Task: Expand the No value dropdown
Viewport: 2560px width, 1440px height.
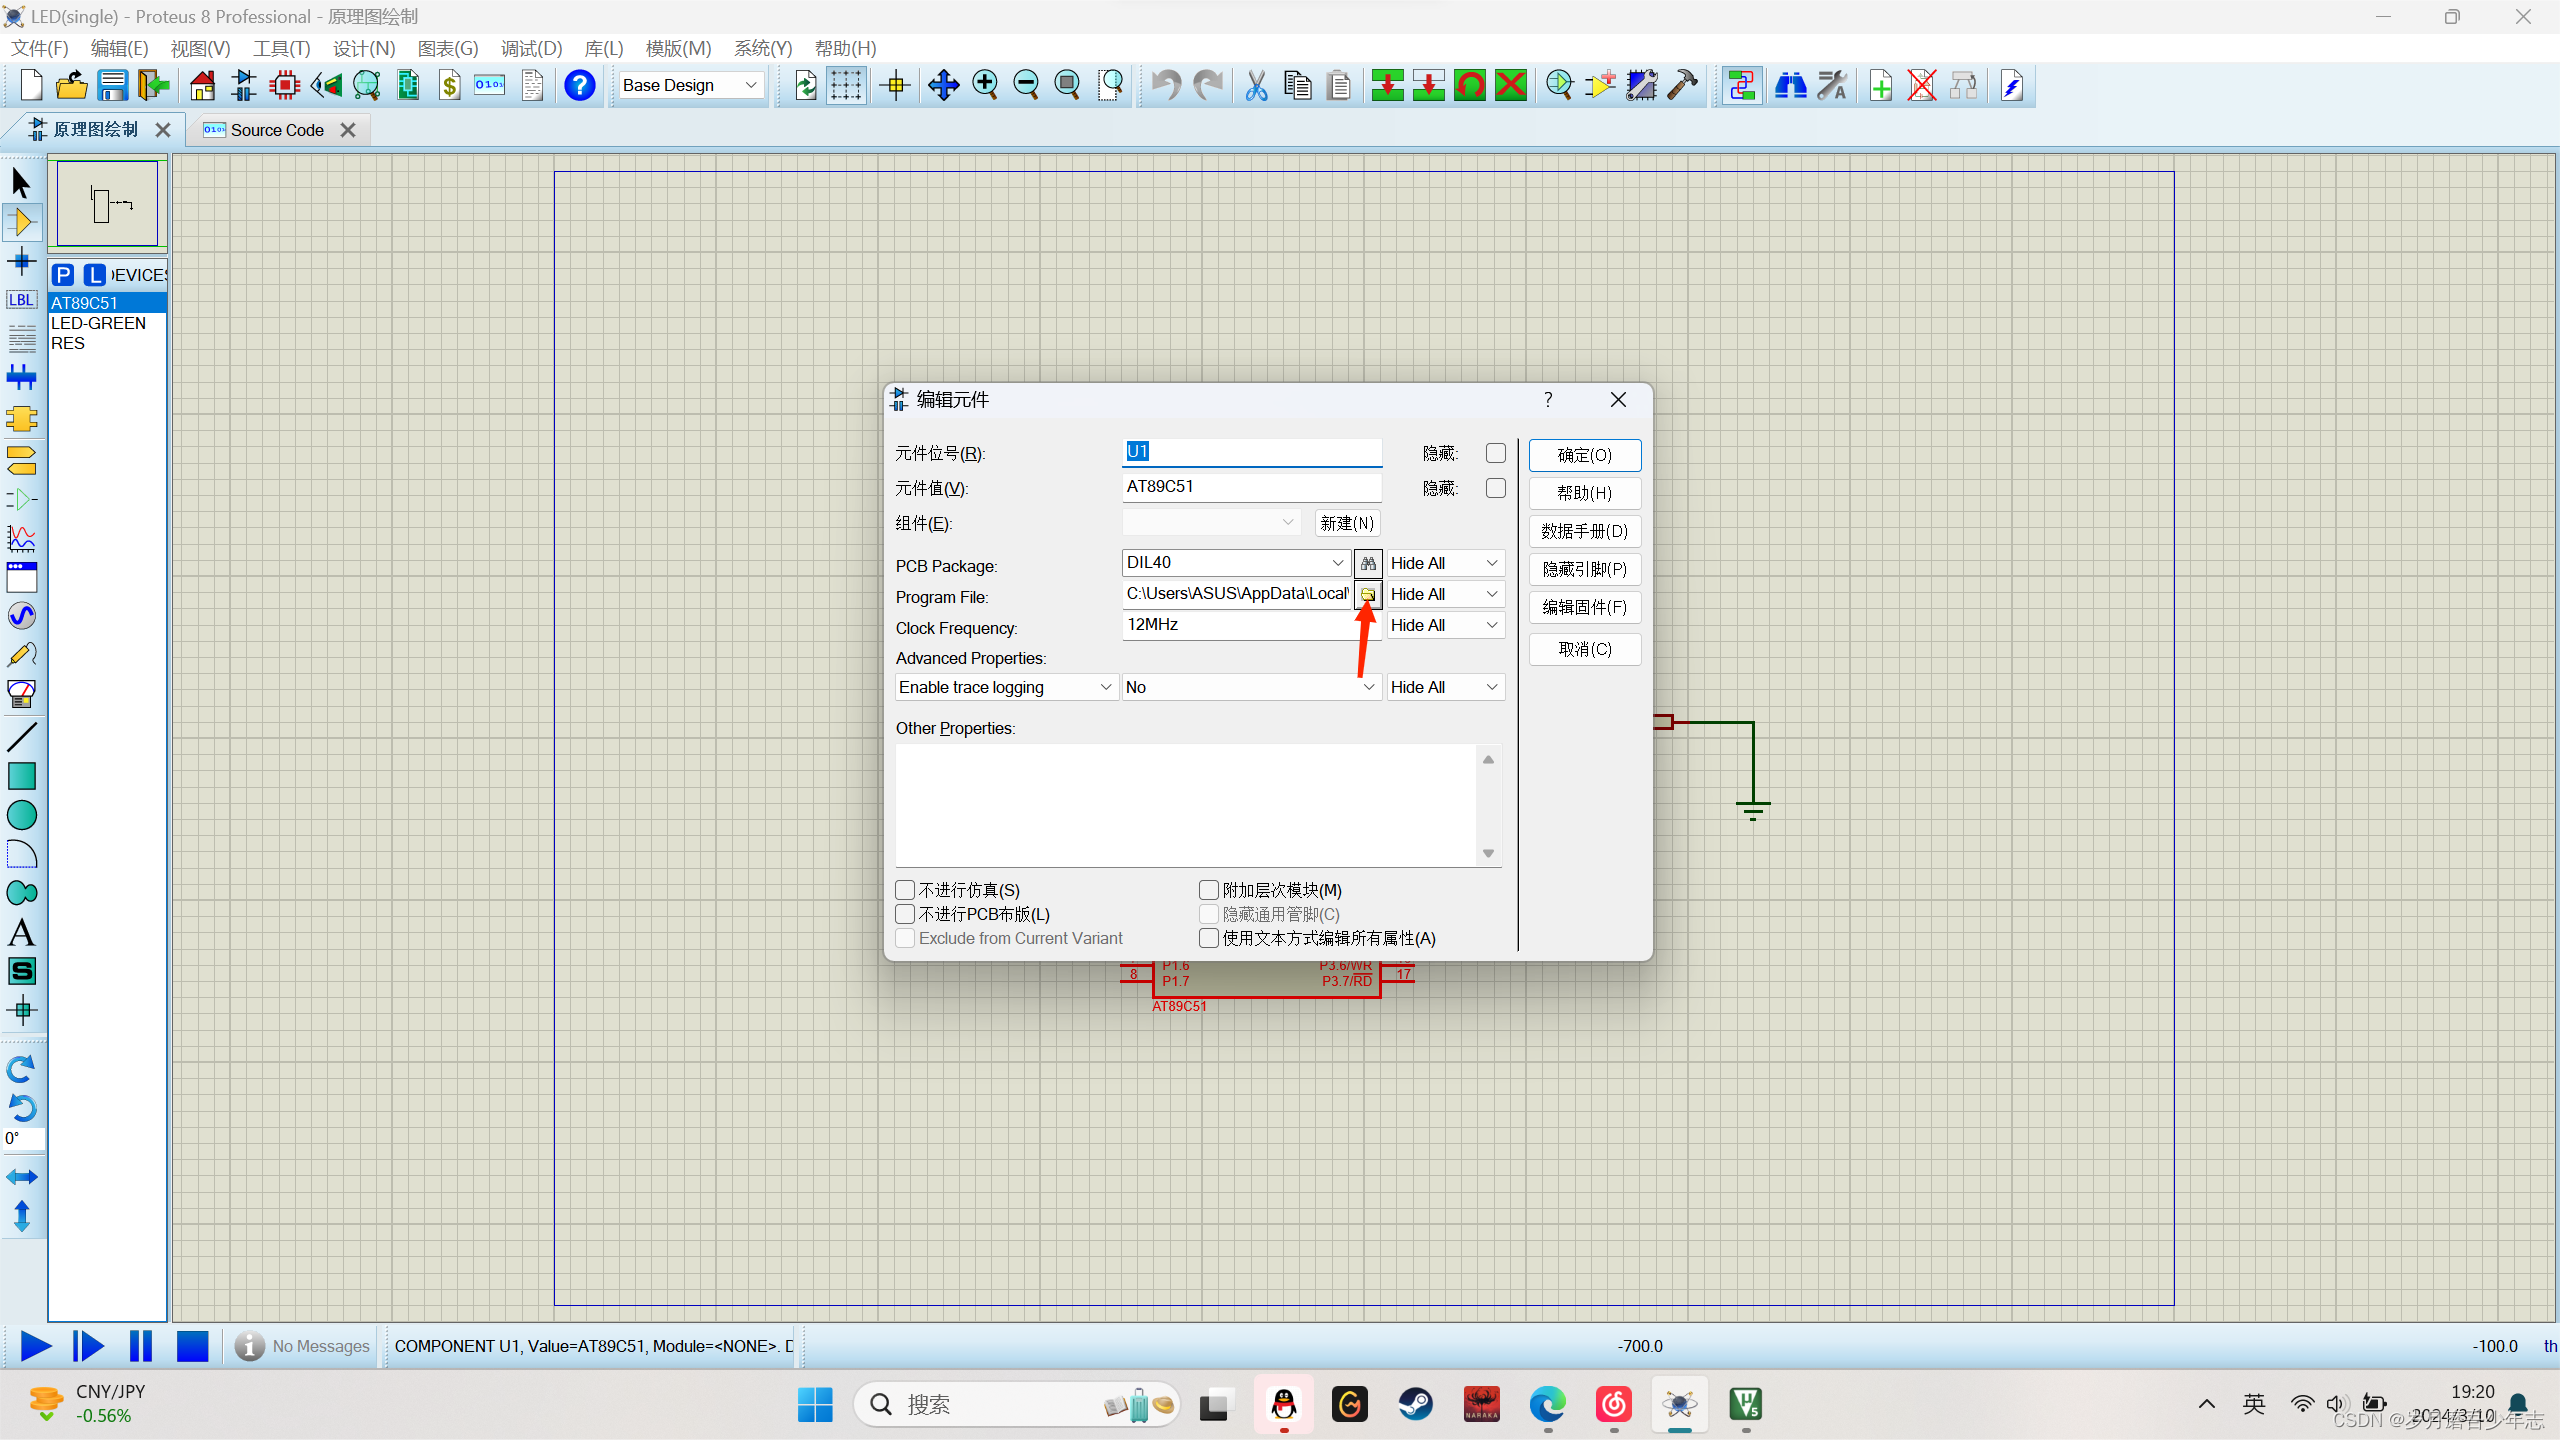Action: (x=1251, y=688)
